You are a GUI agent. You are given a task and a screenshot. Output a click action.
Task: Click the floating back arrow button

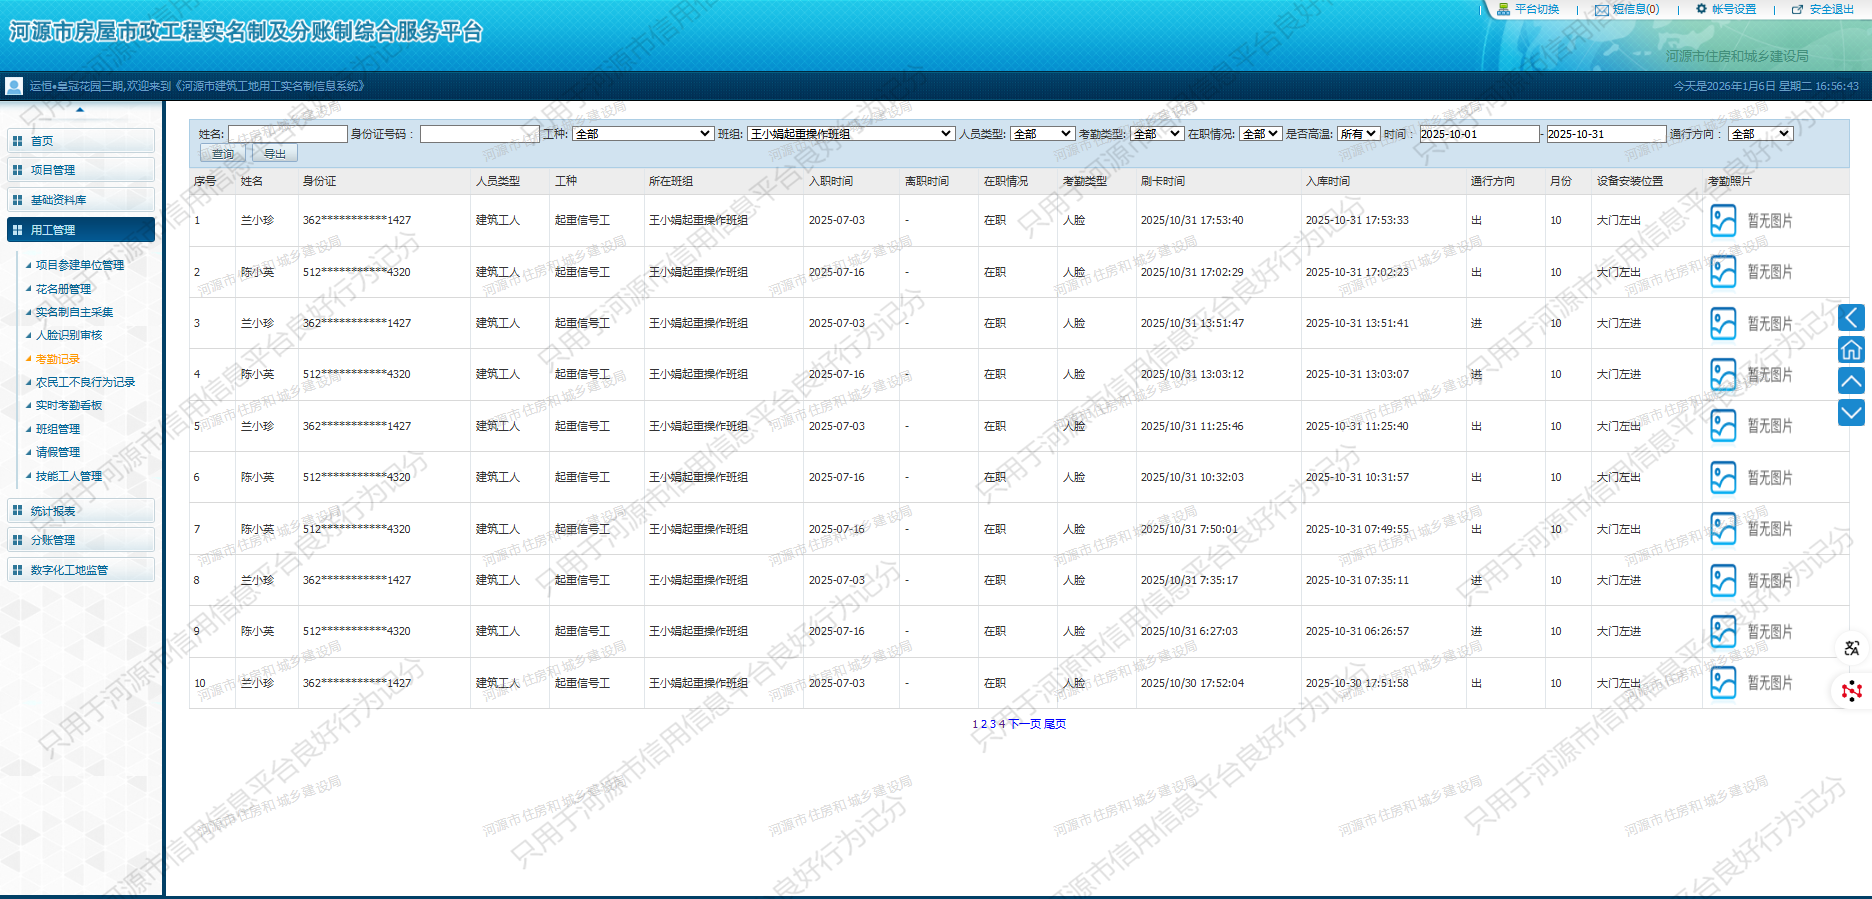tap(1851, 318)
